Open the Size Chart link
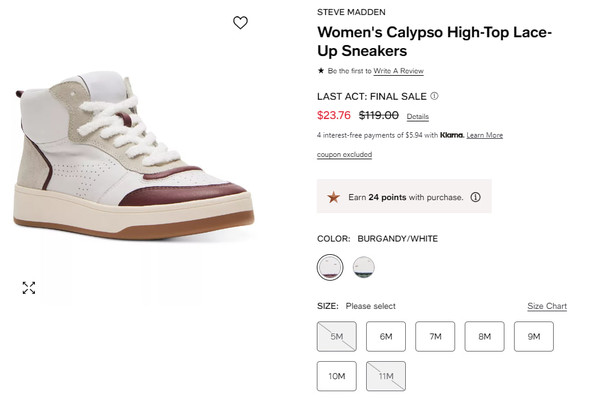 click(x=547, y=306)
